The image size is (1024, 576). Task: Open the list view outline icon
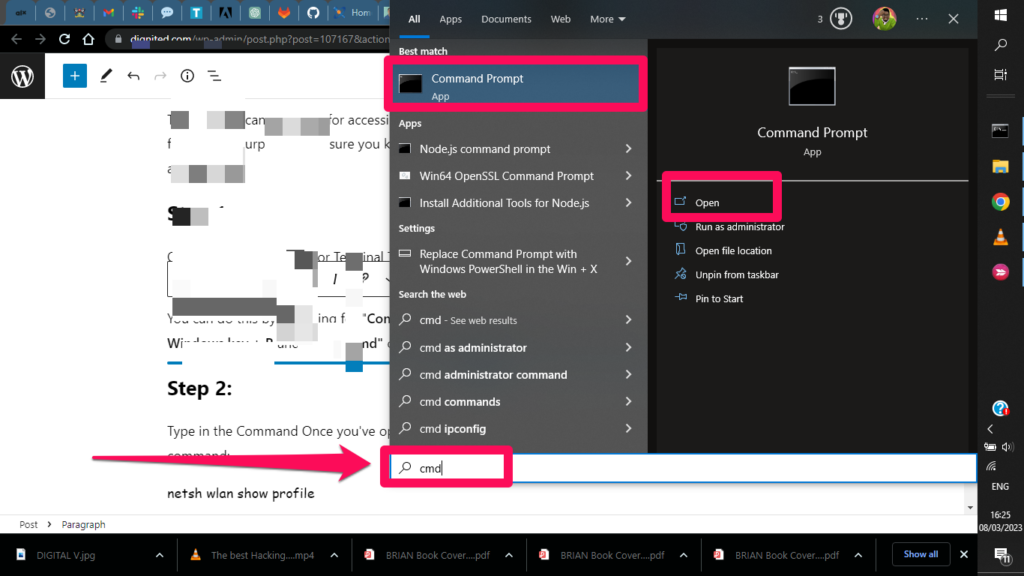214,76
